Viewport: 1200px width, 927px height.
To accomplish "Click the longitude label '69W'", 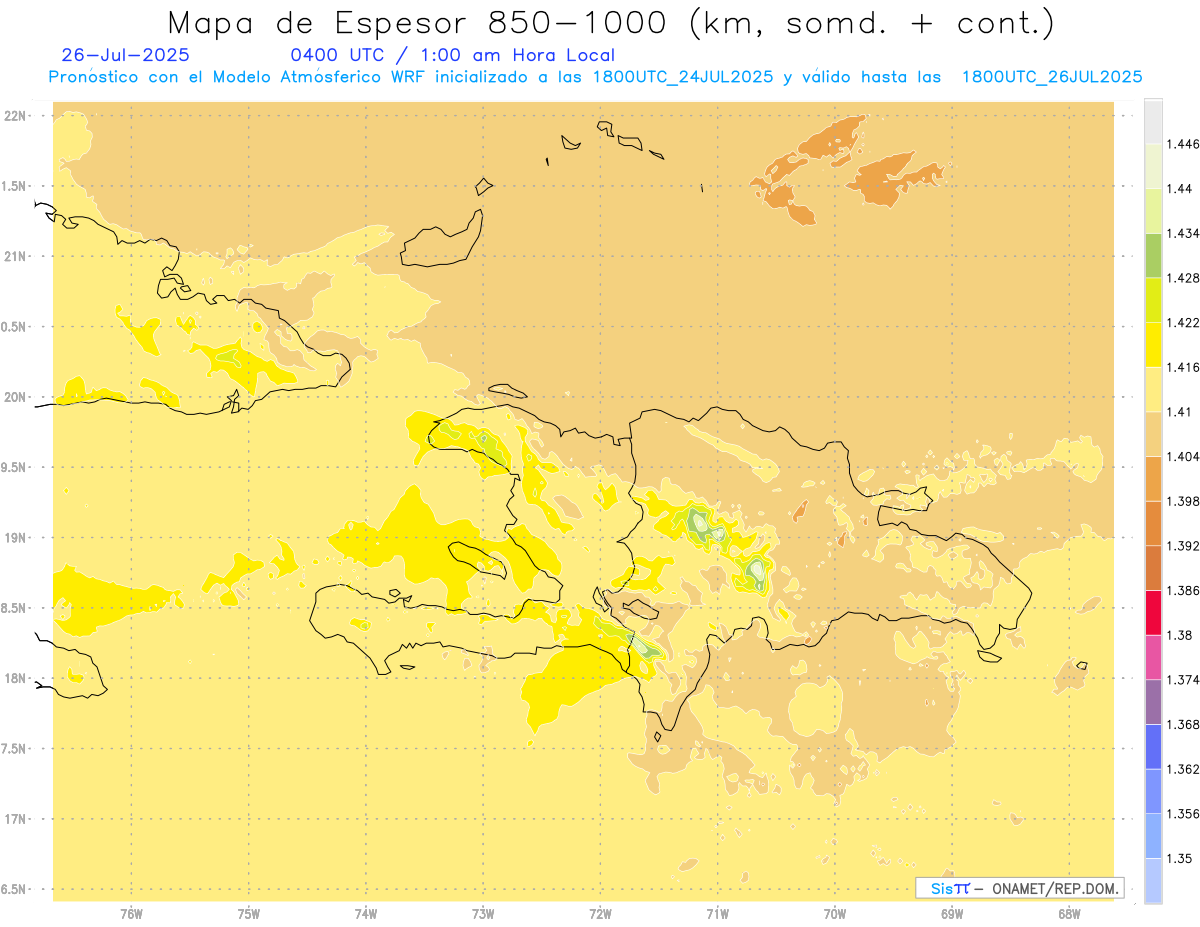I will [952, 913].
